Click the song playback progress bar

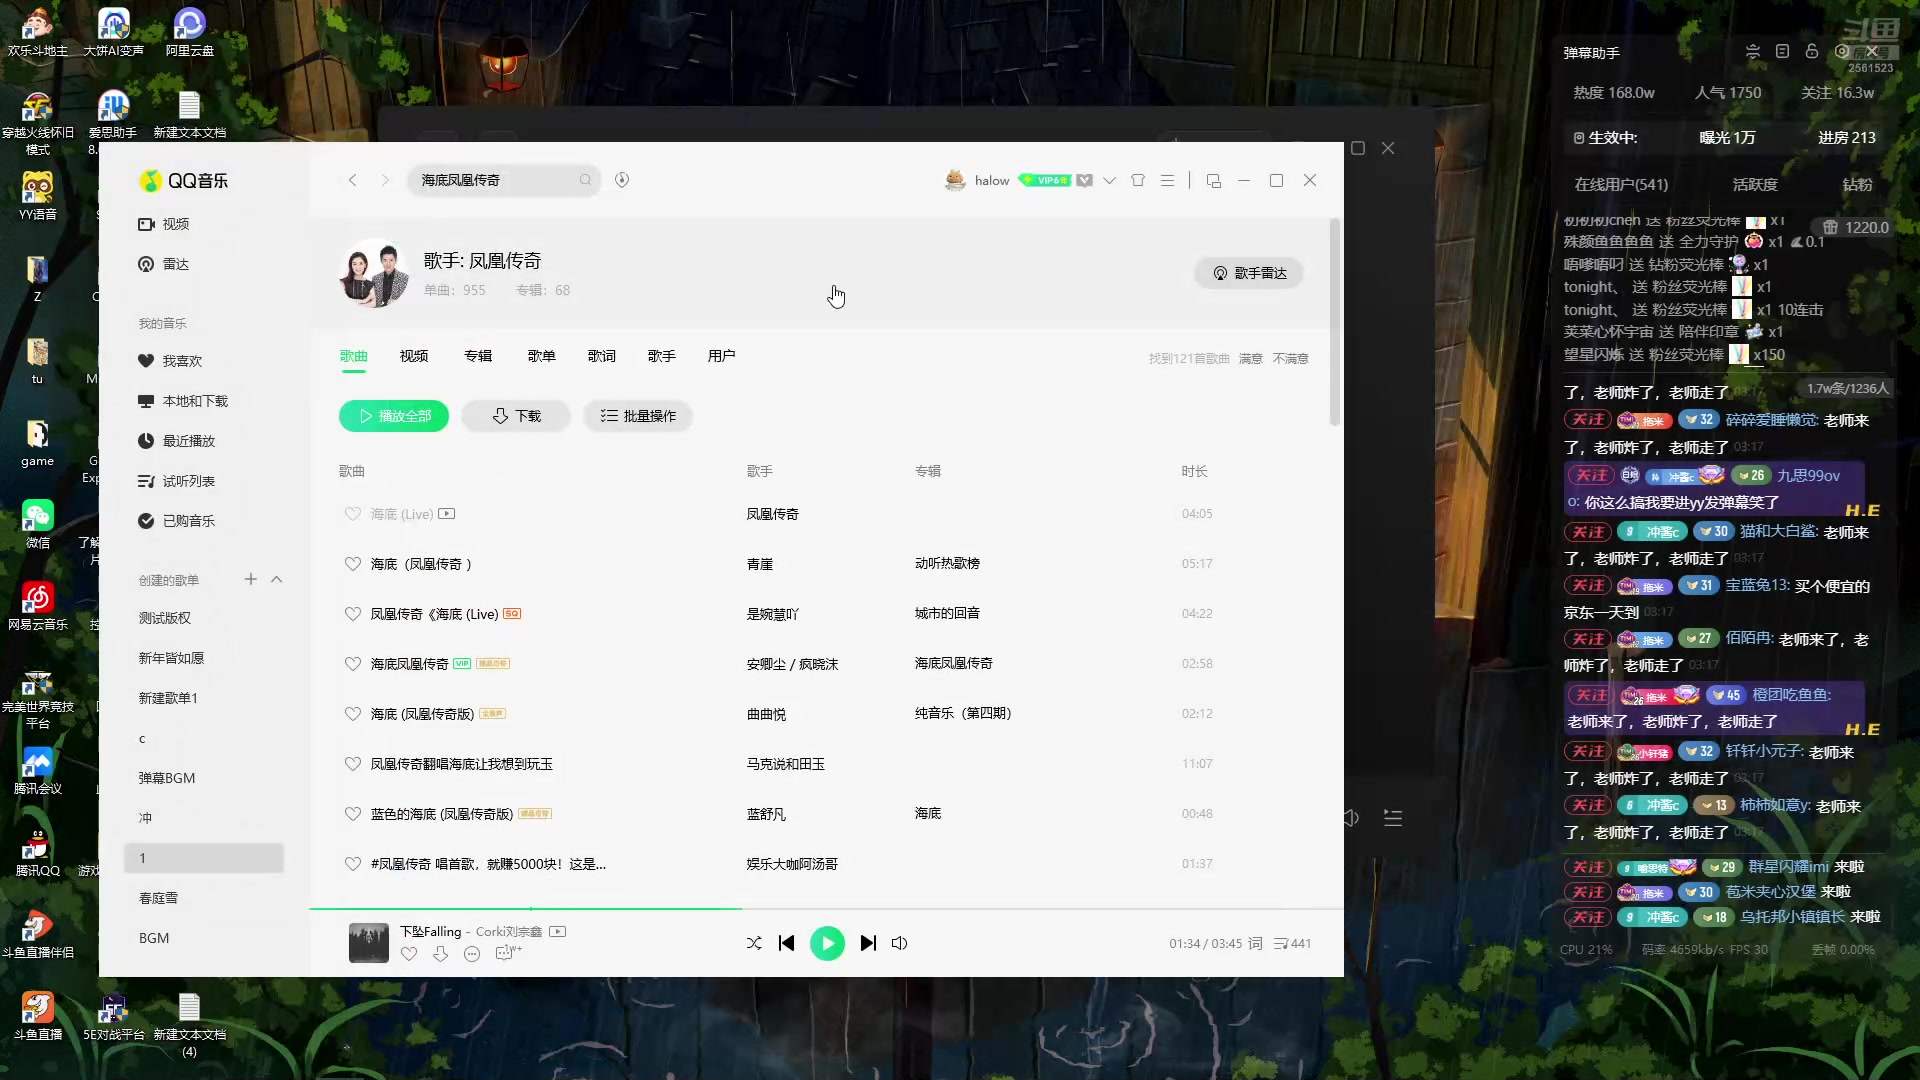(x=826, y=909)
